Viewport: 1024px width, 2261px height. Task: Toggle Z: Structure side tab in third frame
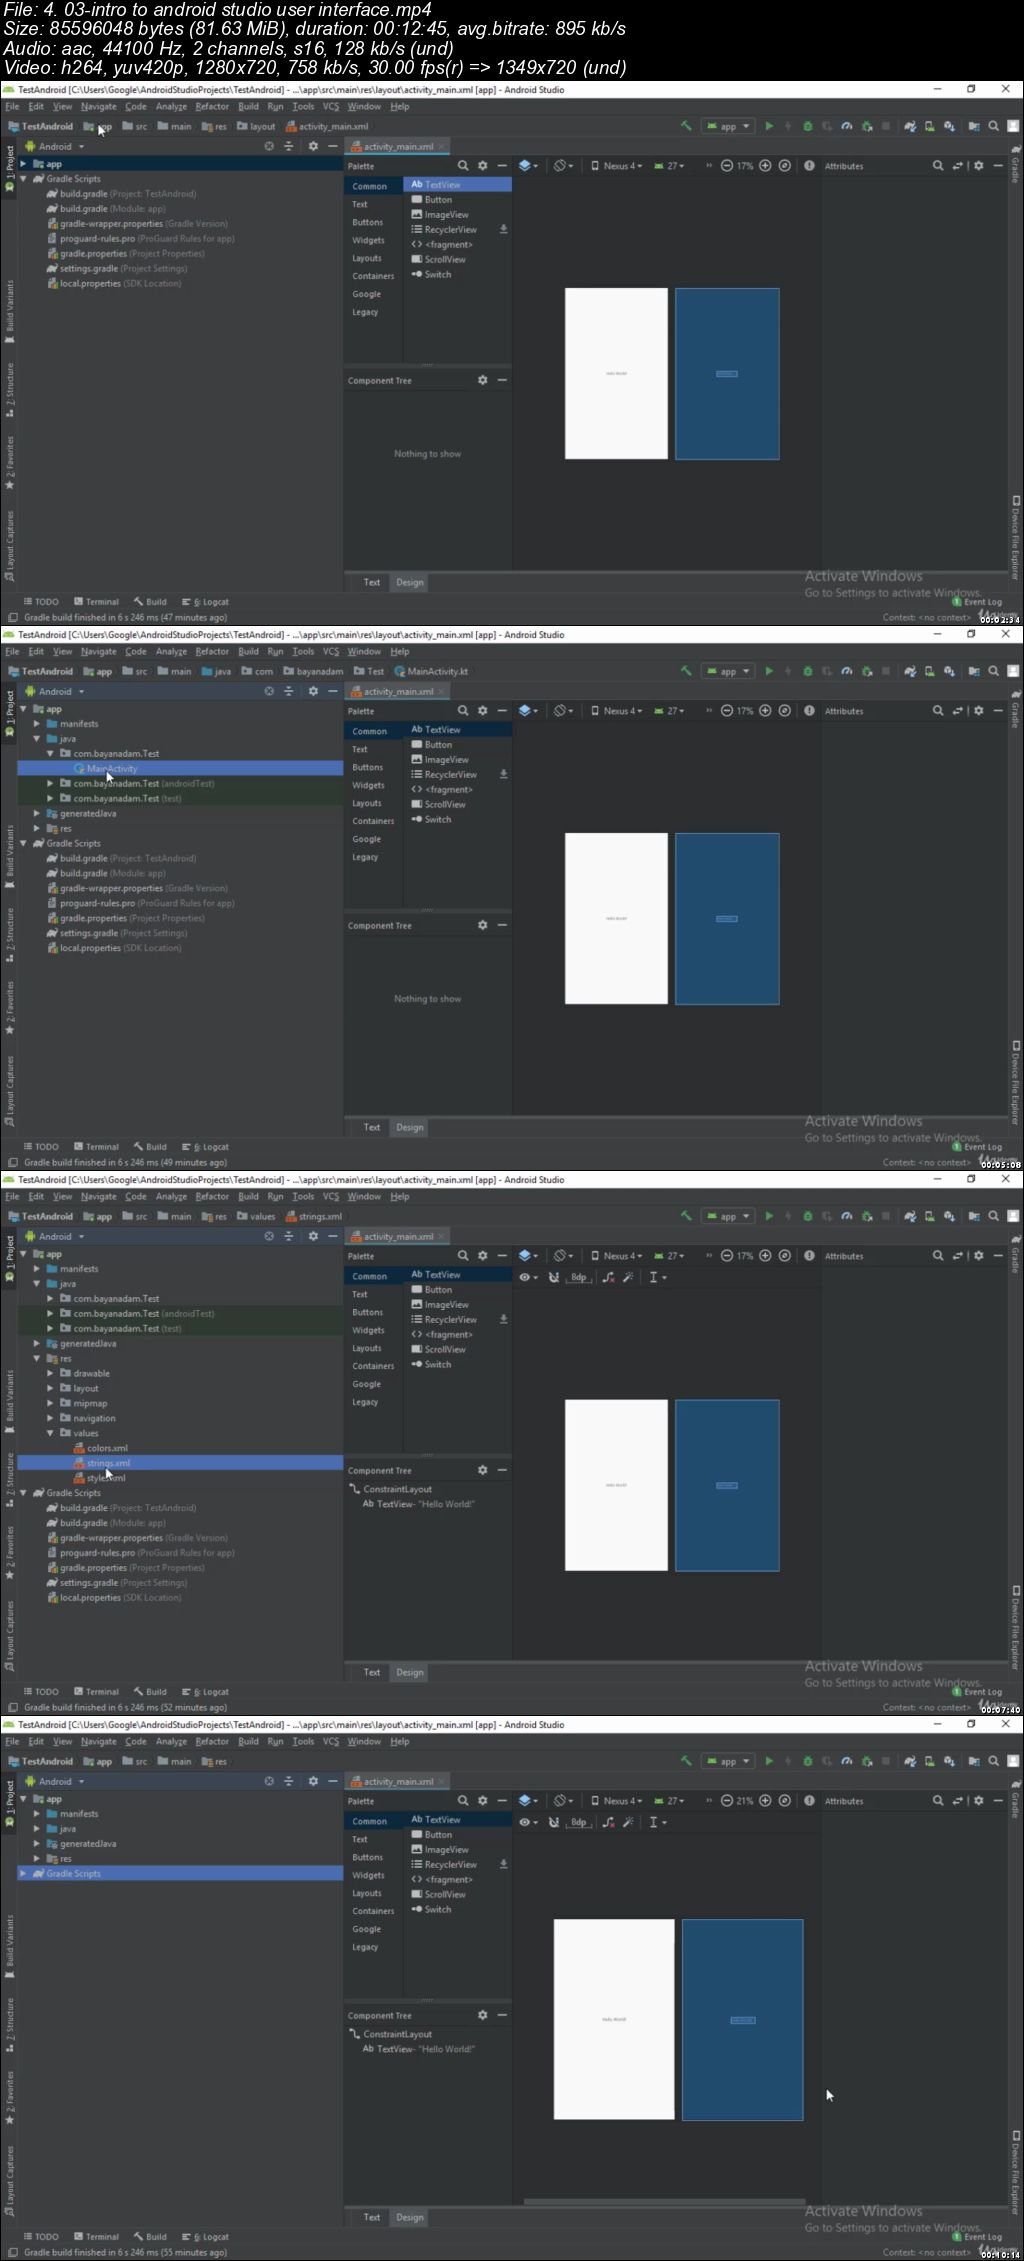(x=10, y=1482)
